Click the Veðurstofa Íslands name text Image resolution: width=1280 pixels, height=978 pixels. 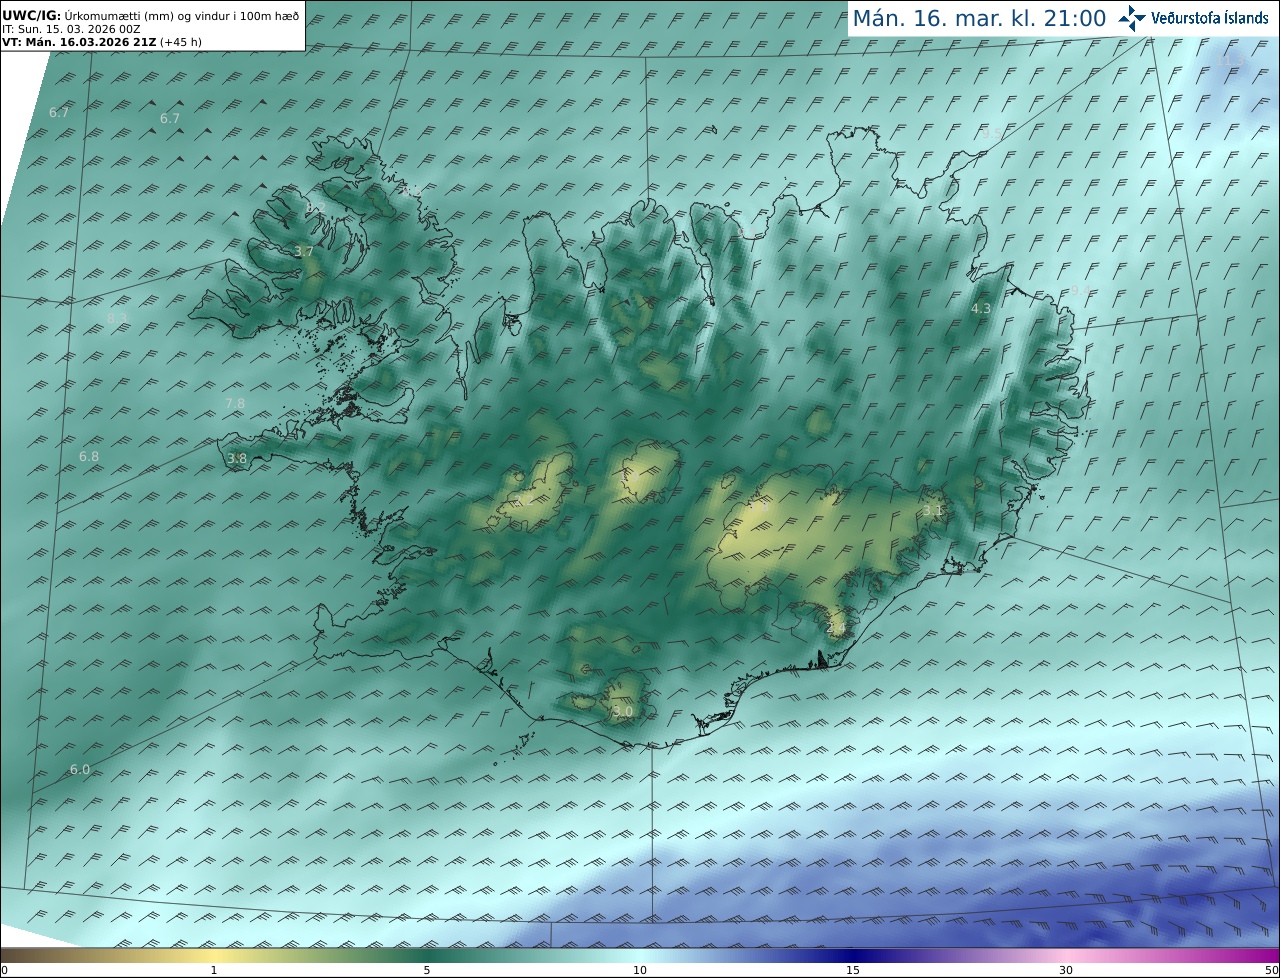(1210, 18)
